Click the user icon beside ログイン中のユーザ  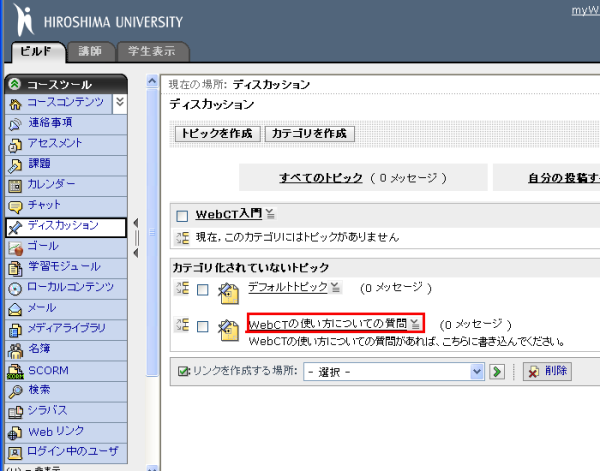coord(15,453)
